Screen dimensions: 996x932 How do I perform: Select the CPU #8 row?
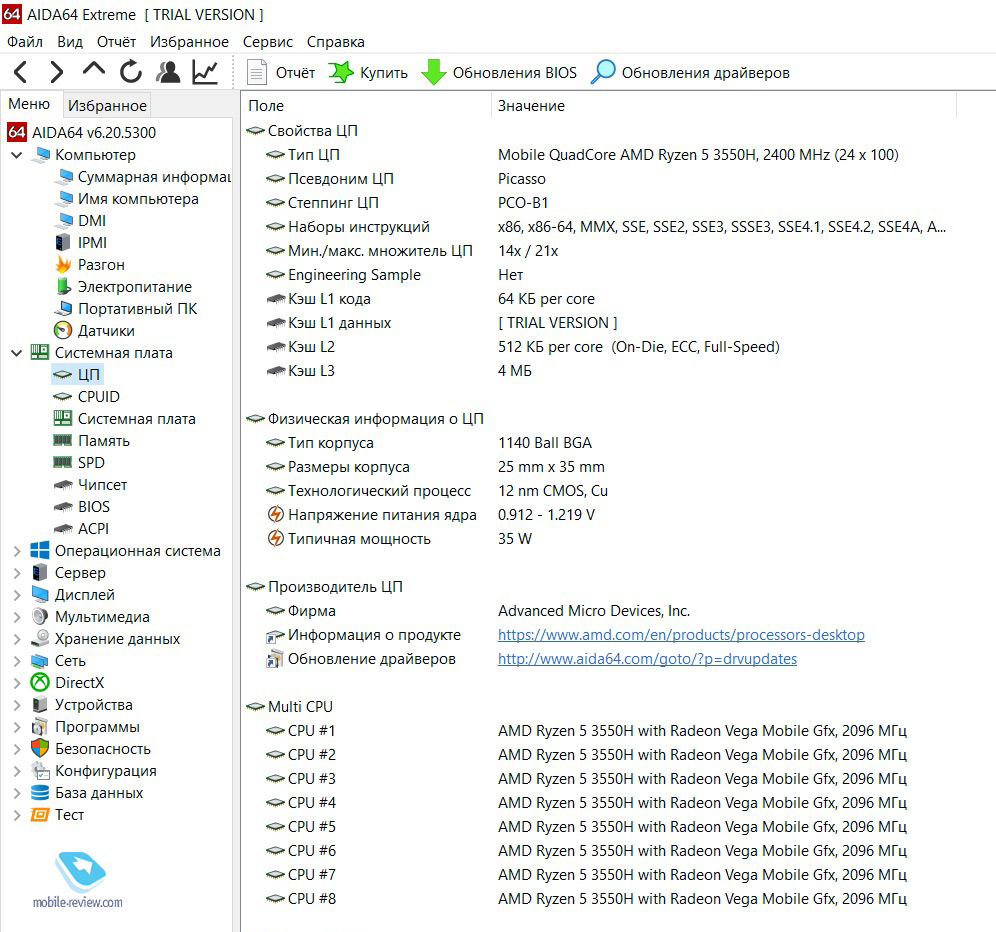pyautogui.click(x=598, y=899)
